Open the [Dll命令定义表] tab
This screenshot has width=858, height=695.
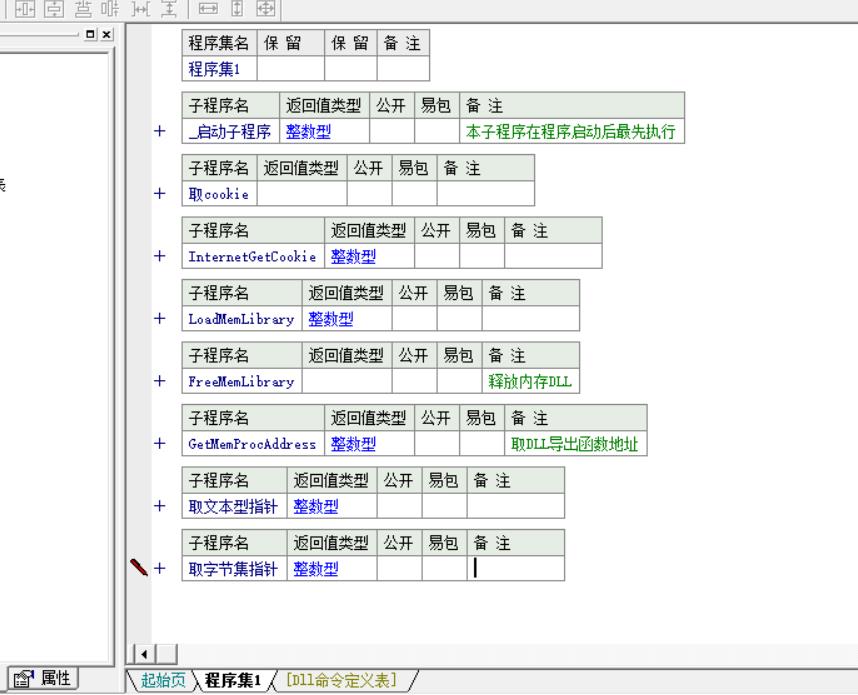(341, 680)
